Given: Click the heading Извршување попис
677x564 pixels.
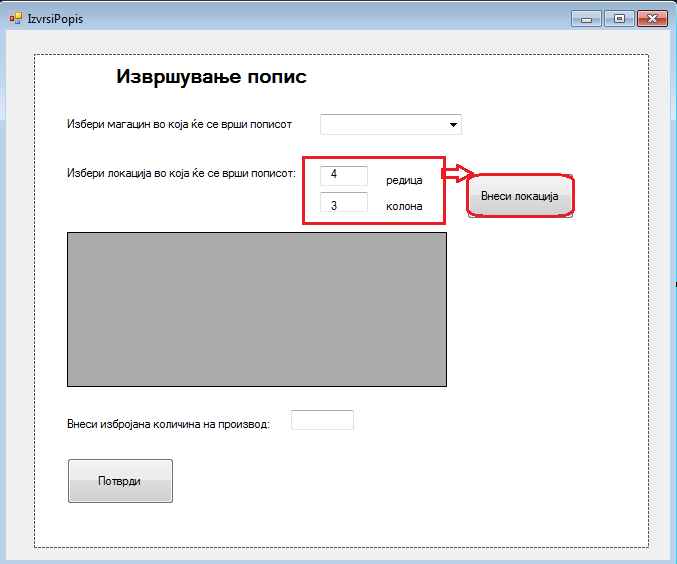Looking at the screenshot, I should [211, 77].
